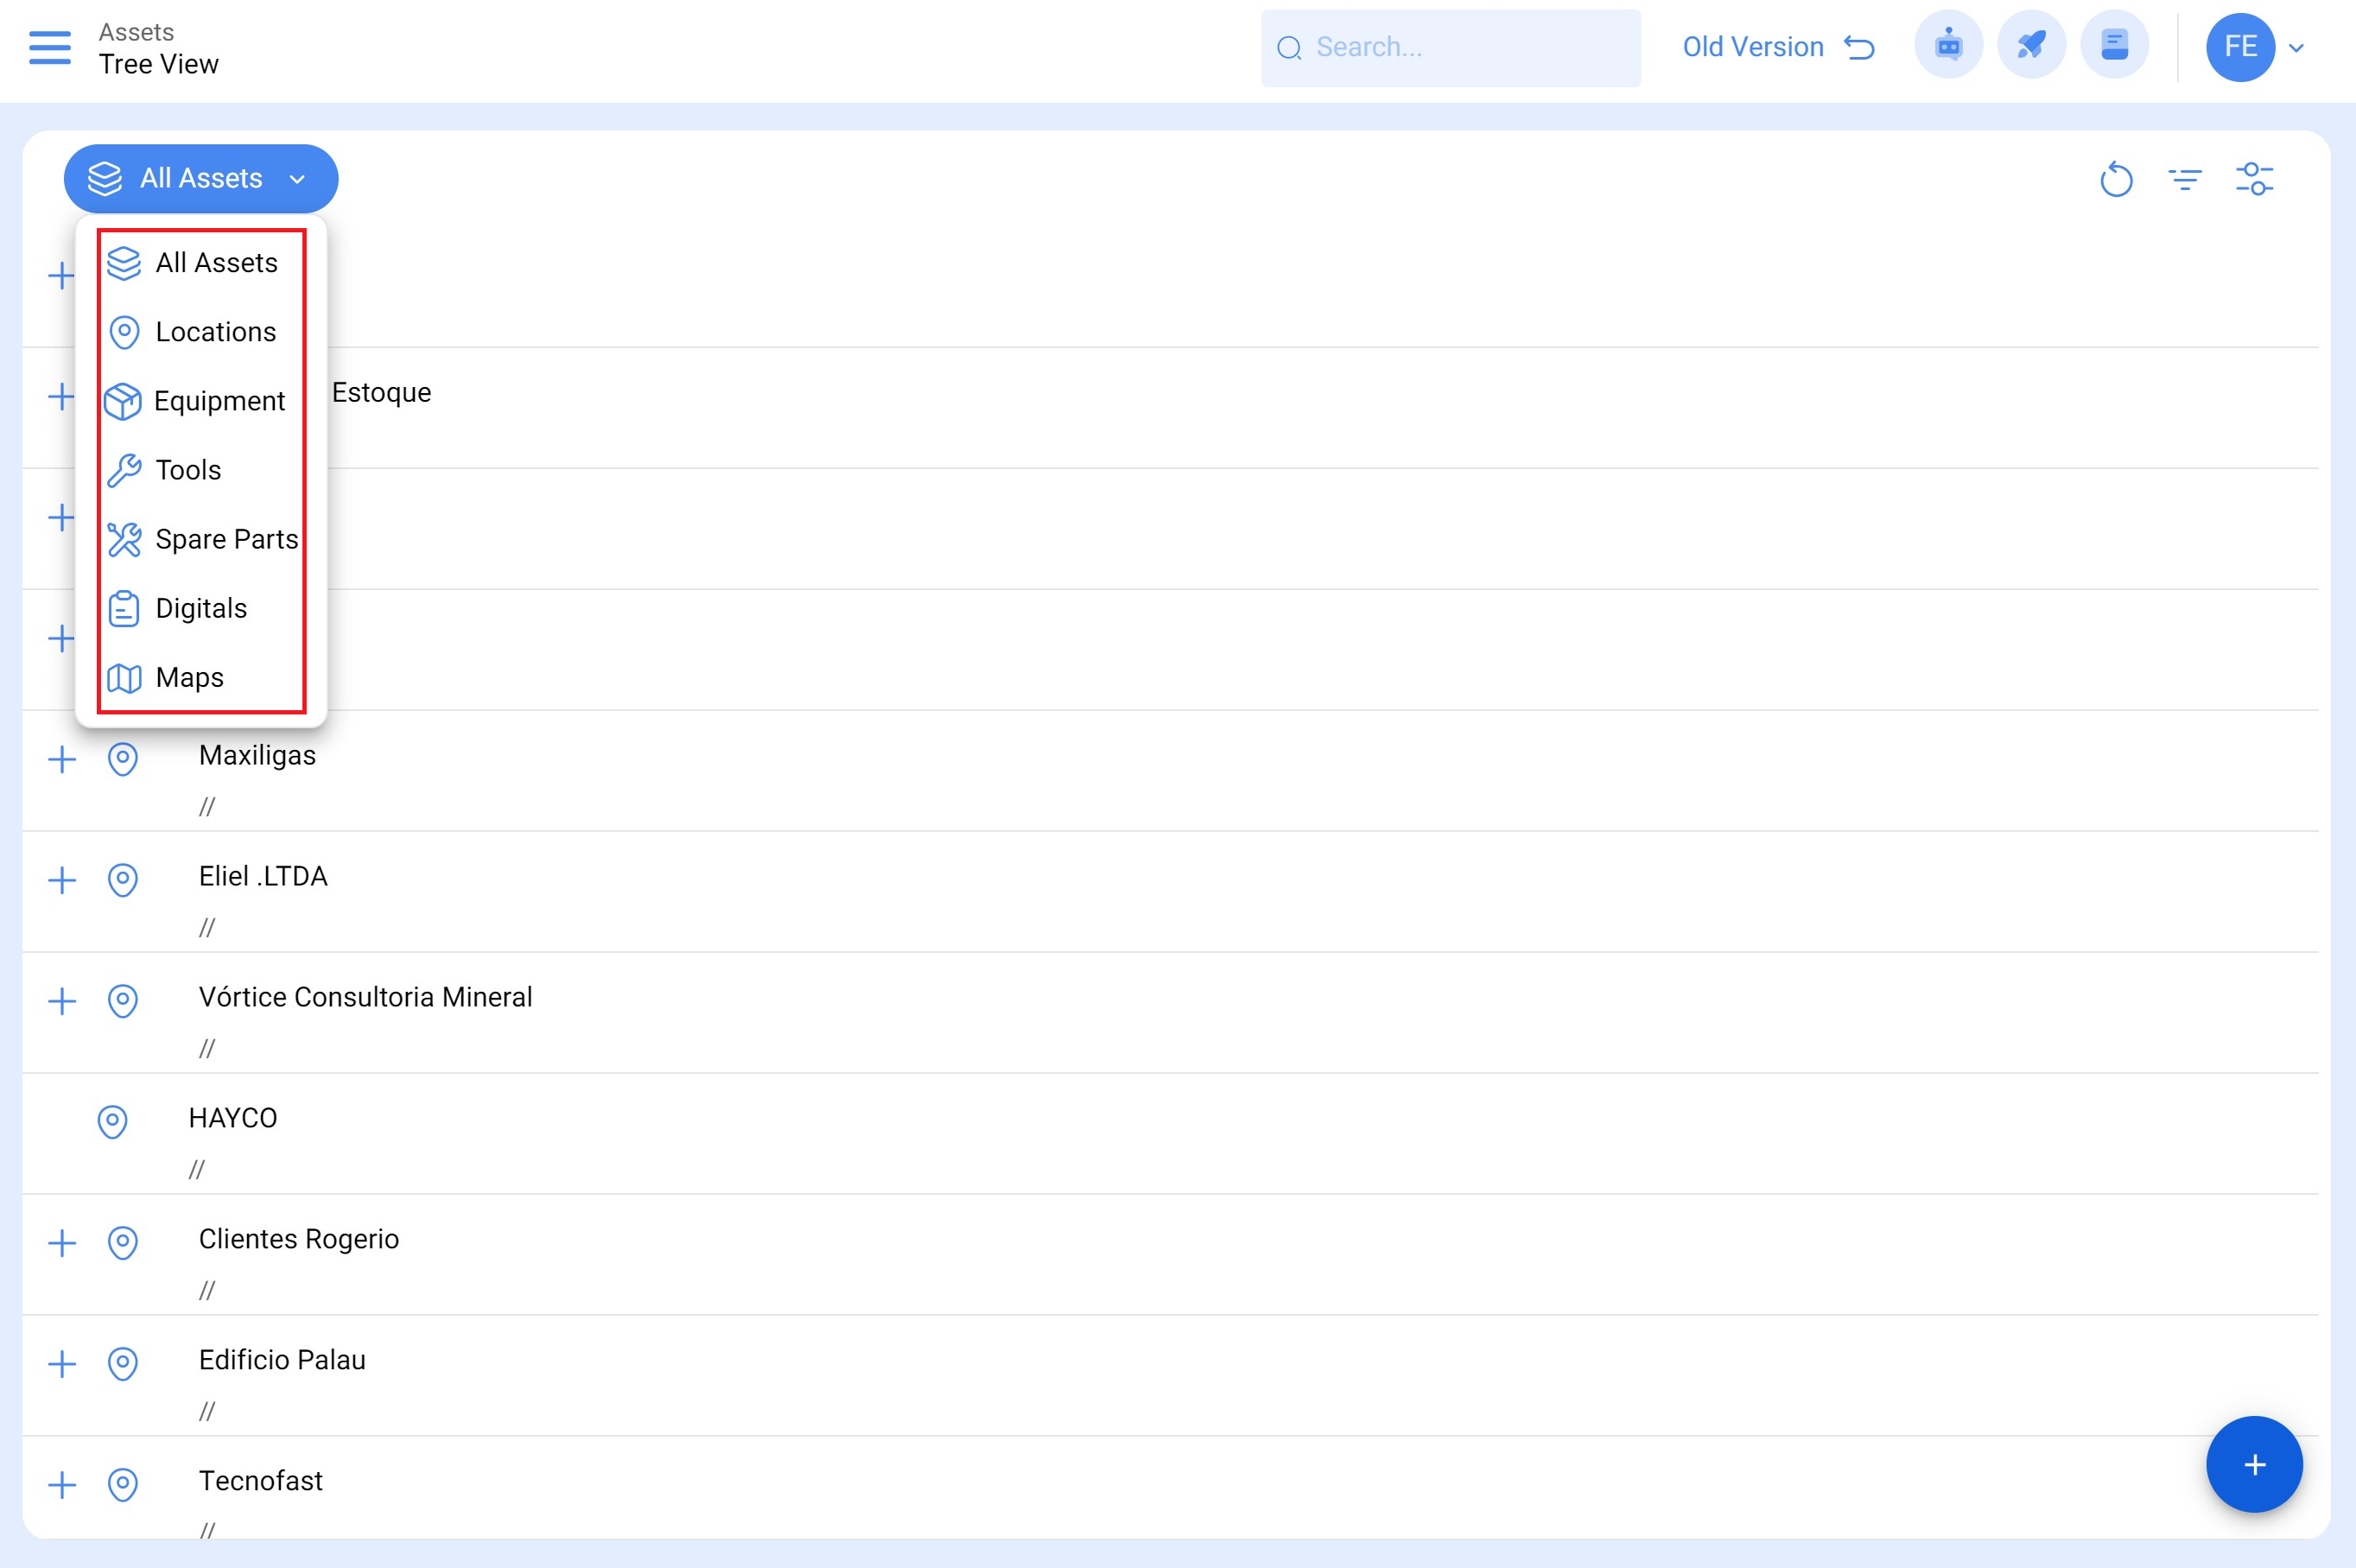Click the search magnifier icon
This screenshot has width=2356, height=1568.
(x=1290, y=48)
